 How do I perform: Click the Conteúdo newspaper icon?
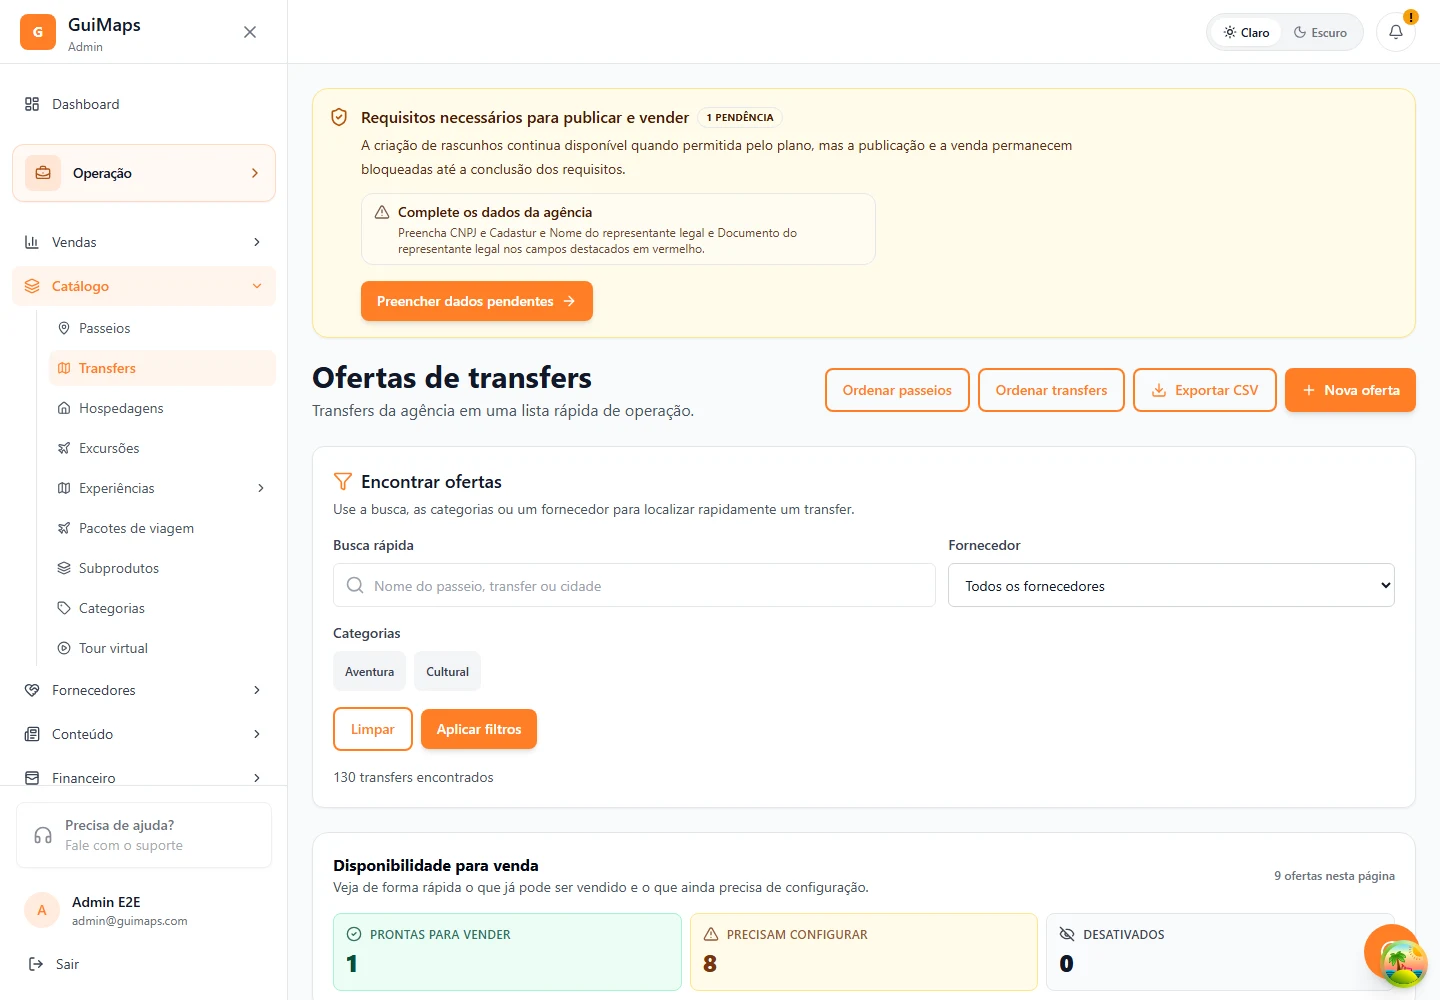tap(32, 734)
